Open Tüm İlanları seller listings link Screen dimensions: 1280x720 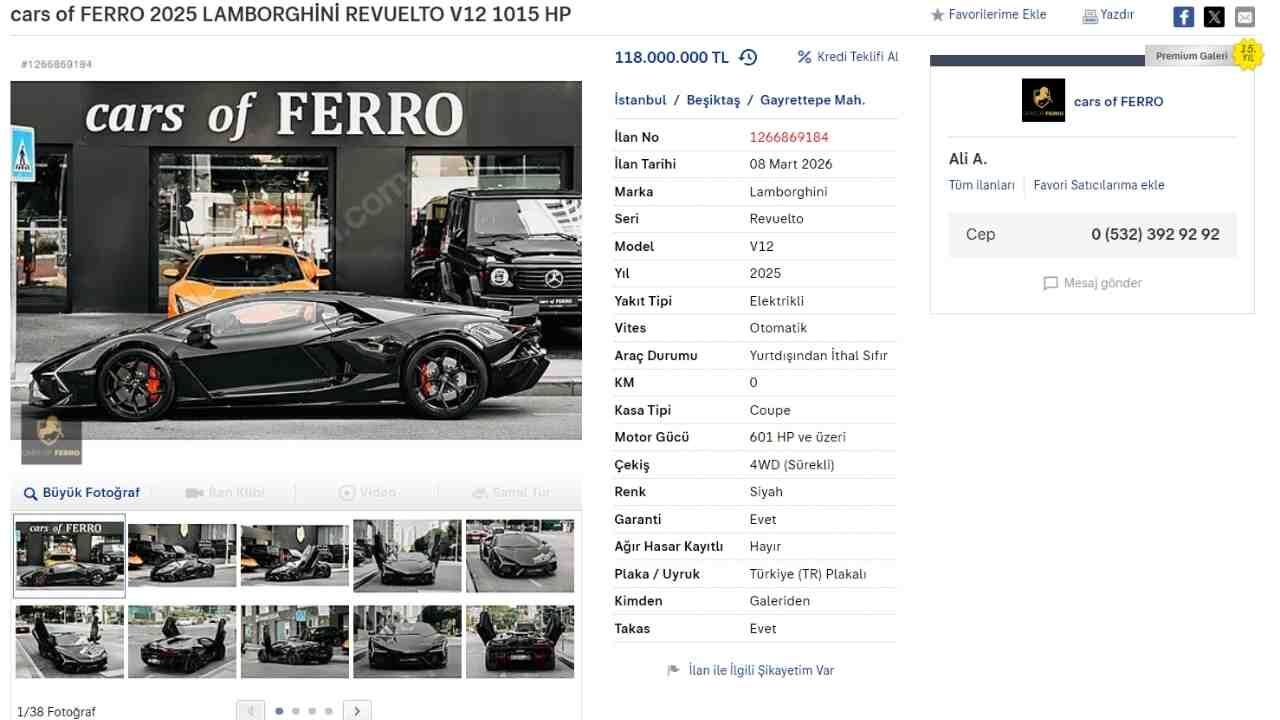coord(982,185)
